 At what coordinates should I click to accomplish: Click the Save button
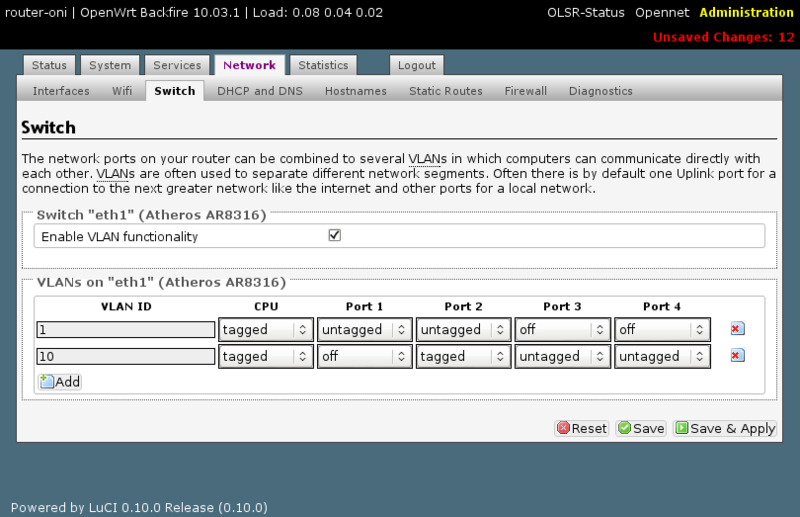click(x=641, y=428)
